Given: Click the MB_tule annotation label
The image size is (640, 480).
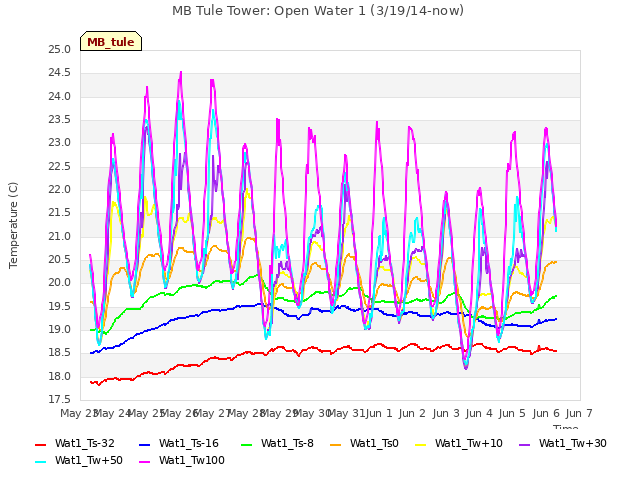Looking at the screenshot, I should click(111, 42).
